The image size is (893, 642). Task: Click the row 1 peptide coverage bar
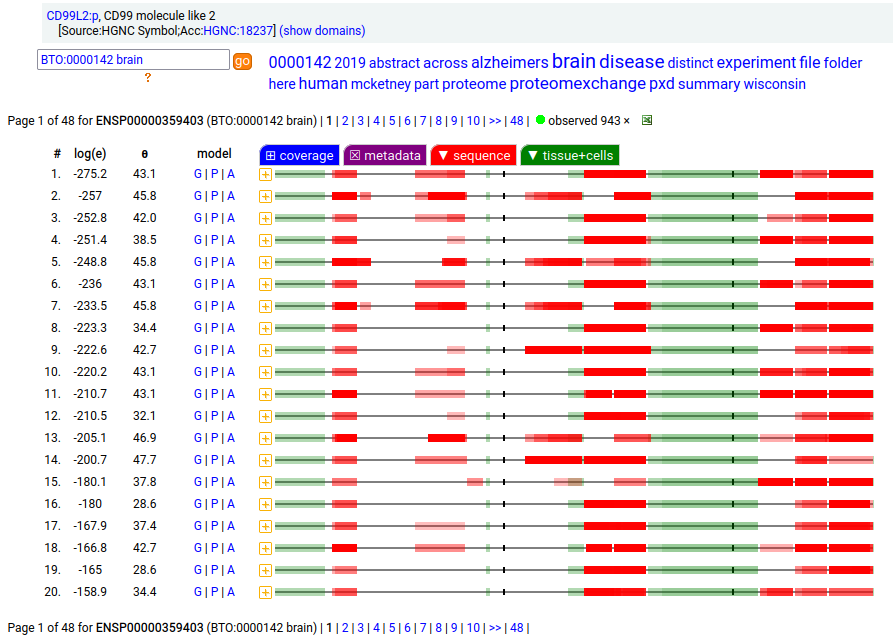pos(574,174)
